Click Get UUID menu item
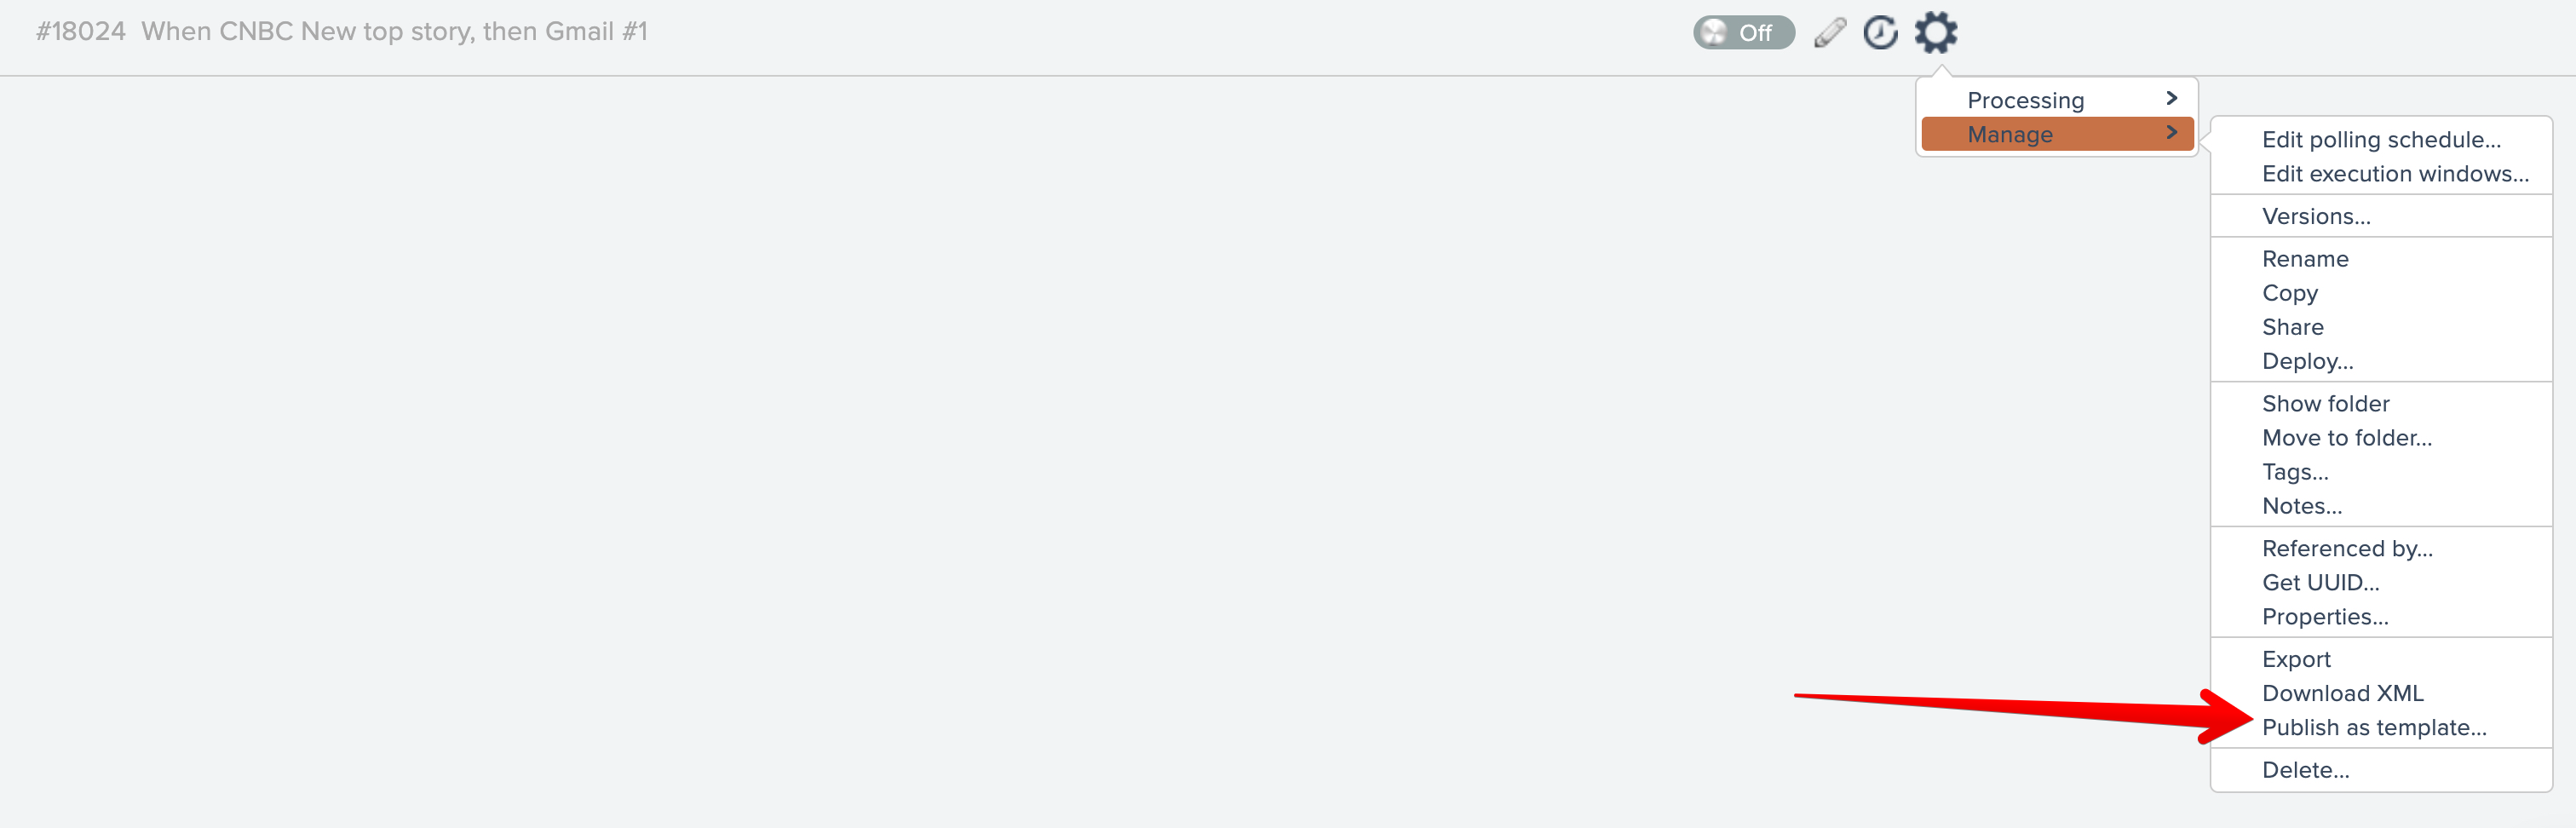Image resolution: width=2576 pixels, height=828 pixels. (x=2320, y=583)
